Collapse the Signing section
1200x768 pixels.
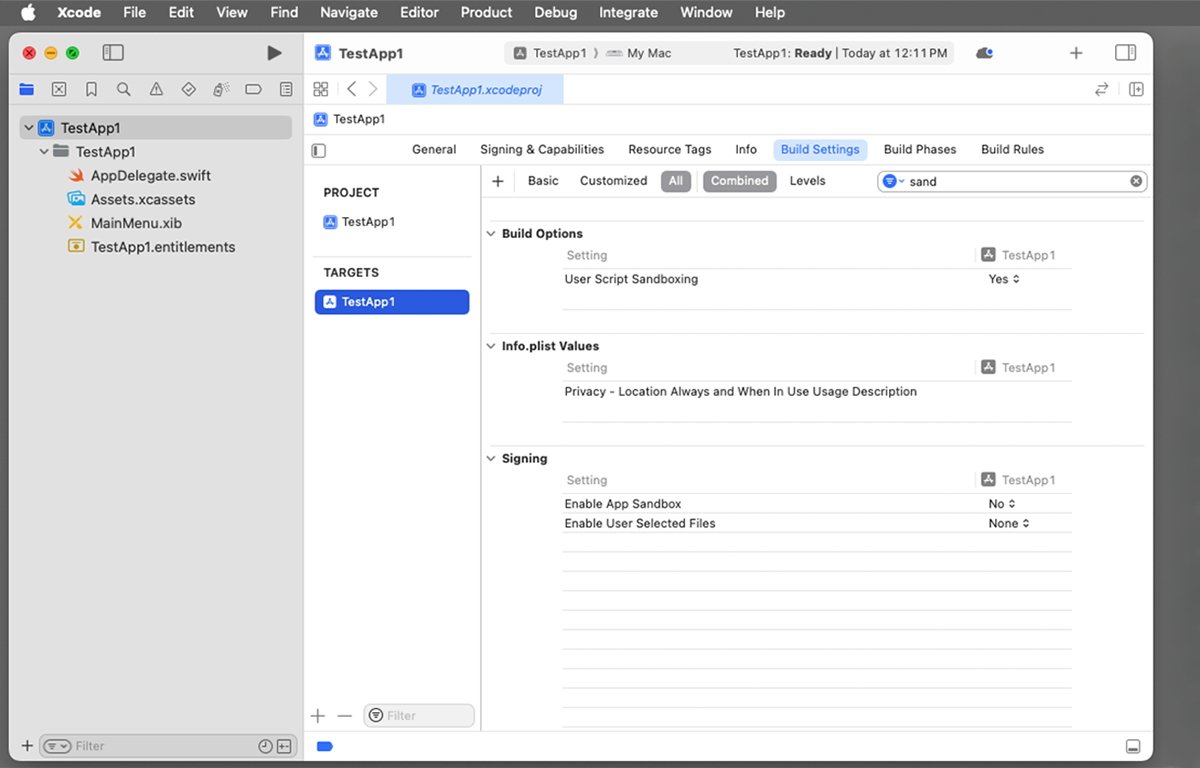coord(490,458)
